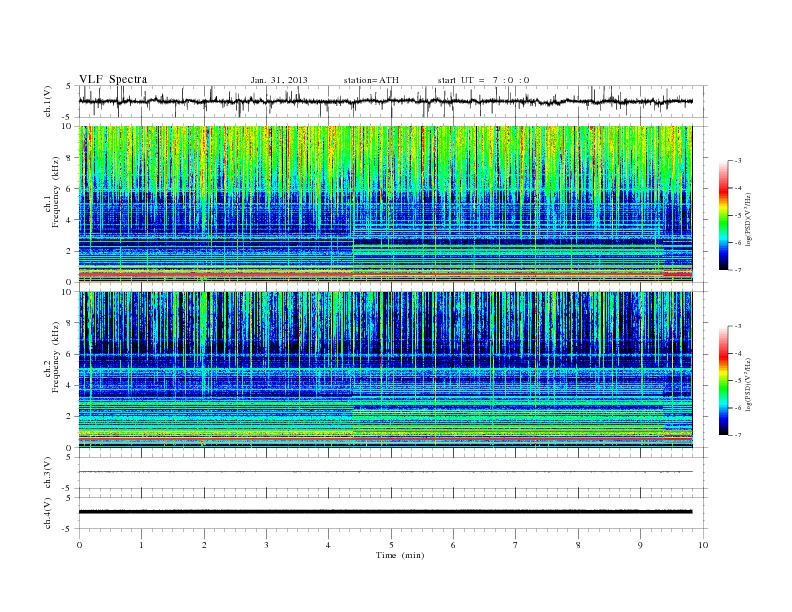
Task: Click time-axis tick label "5" at bottom
Action: (391, 545)
